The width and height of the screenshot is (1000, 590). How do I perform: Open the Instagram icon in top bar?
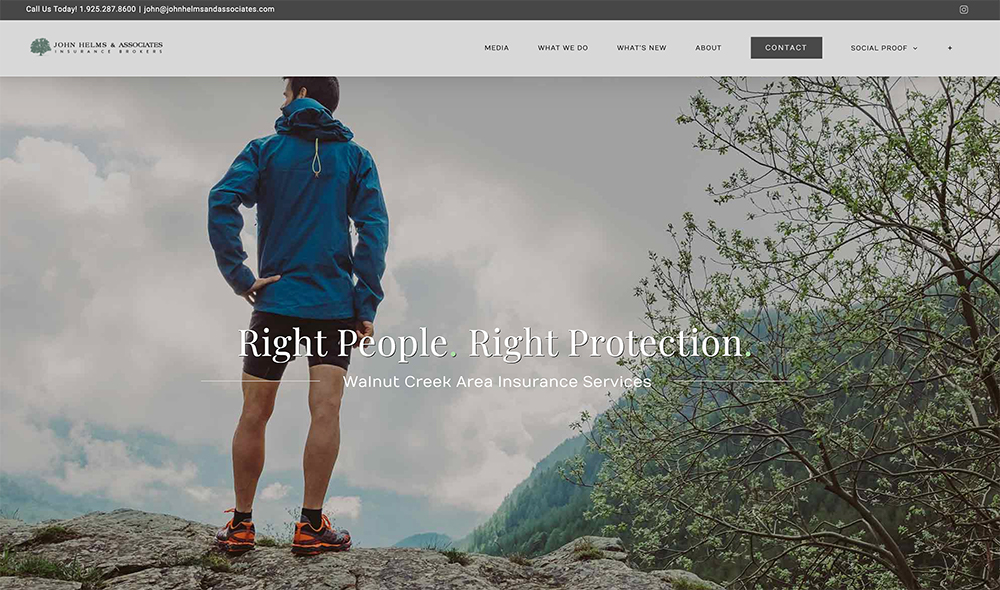click(964, 10)
